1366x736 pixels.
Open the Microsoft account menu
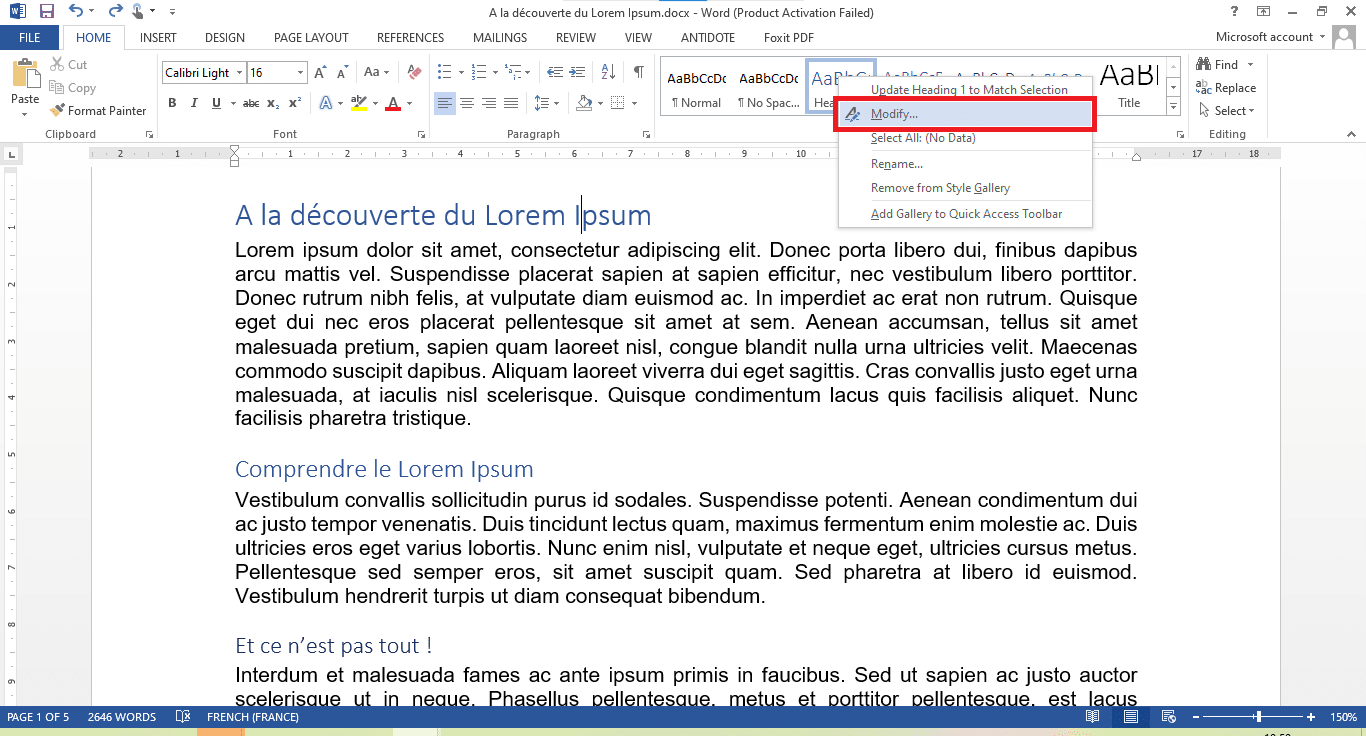click(1270, 38)
